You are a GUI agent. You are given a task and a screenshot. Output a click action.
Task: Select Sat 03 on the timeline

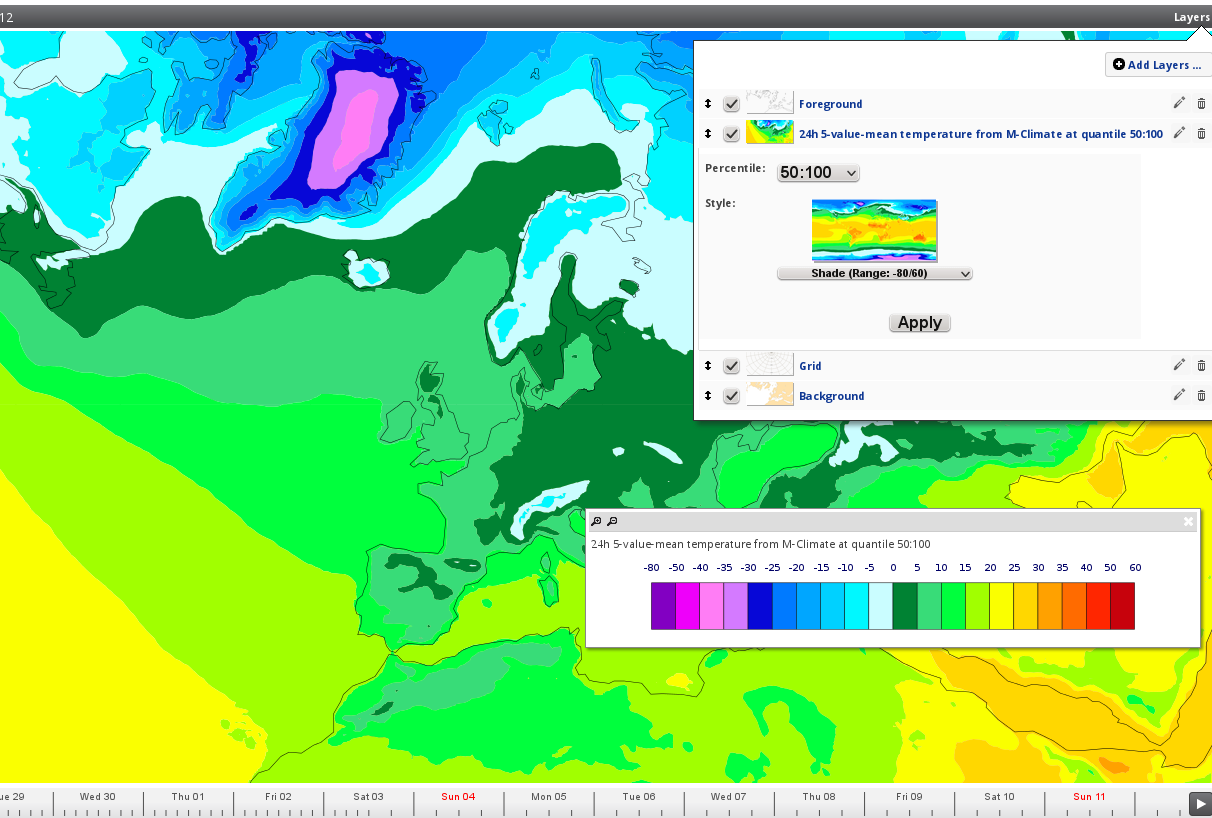tap(368, 796)
